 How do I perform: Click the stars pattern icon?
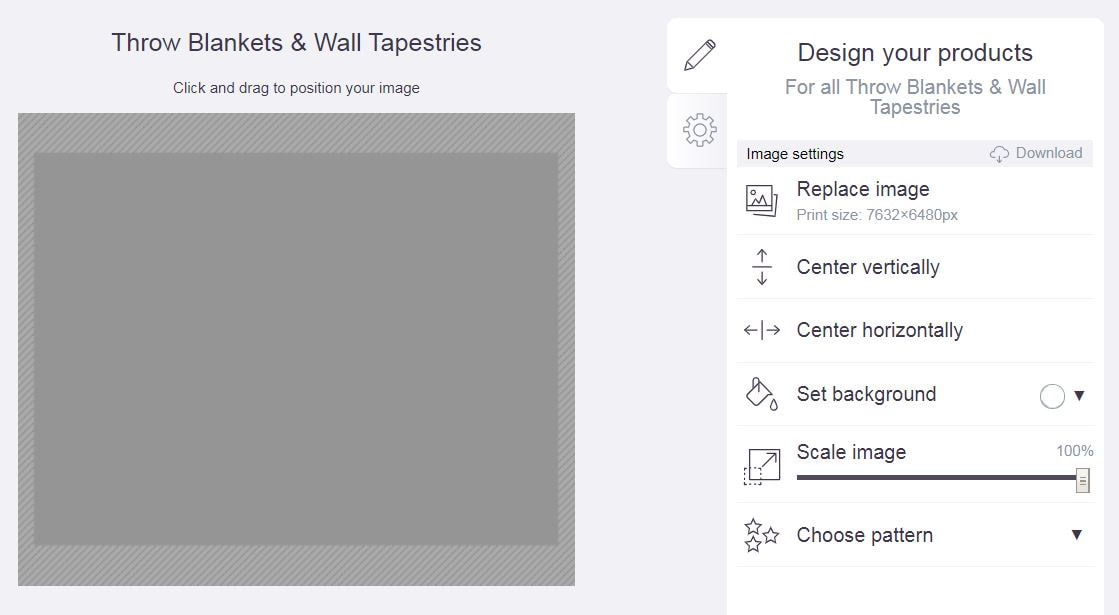(x=761, y=535)
